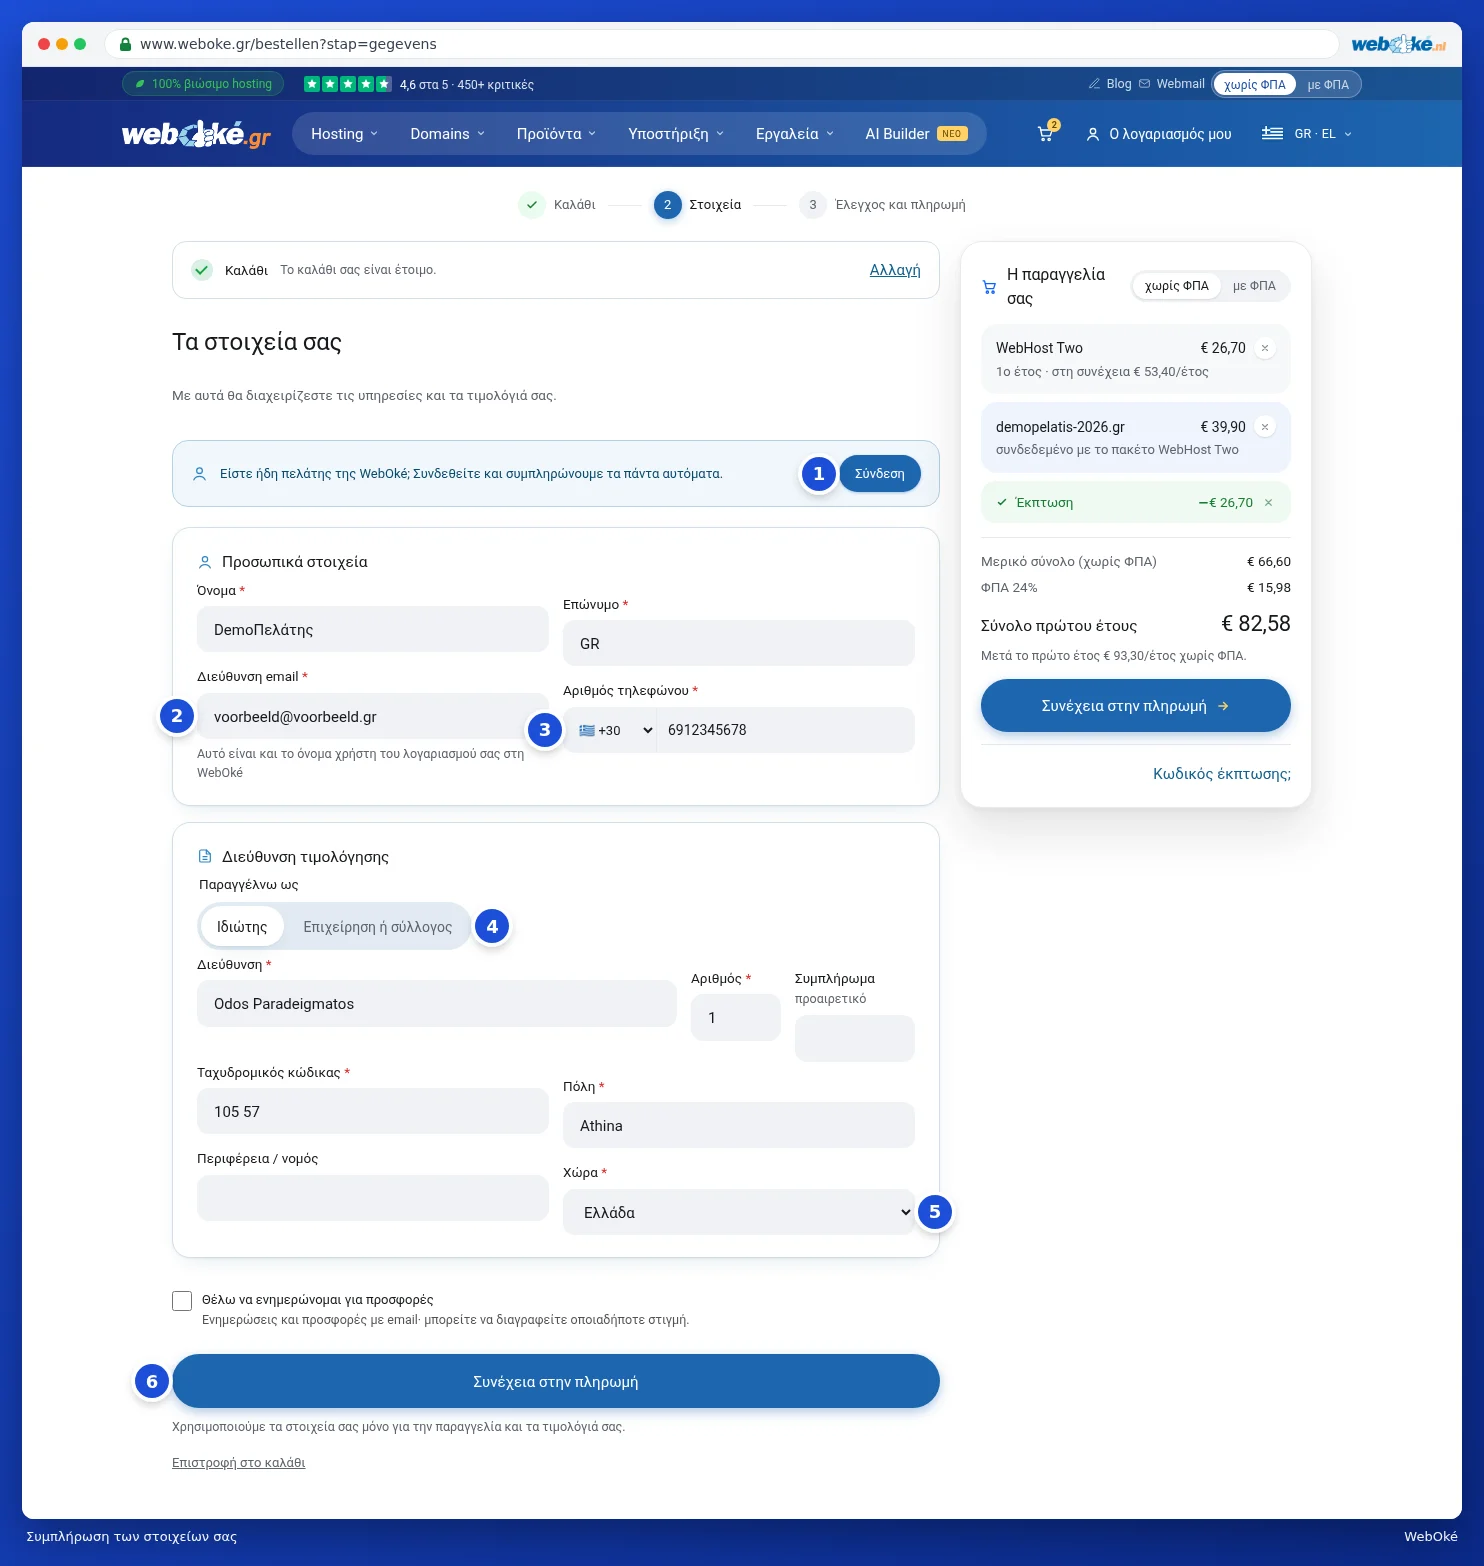Expand the Domains menu
1484x1566 pixels.
[448, 134]
